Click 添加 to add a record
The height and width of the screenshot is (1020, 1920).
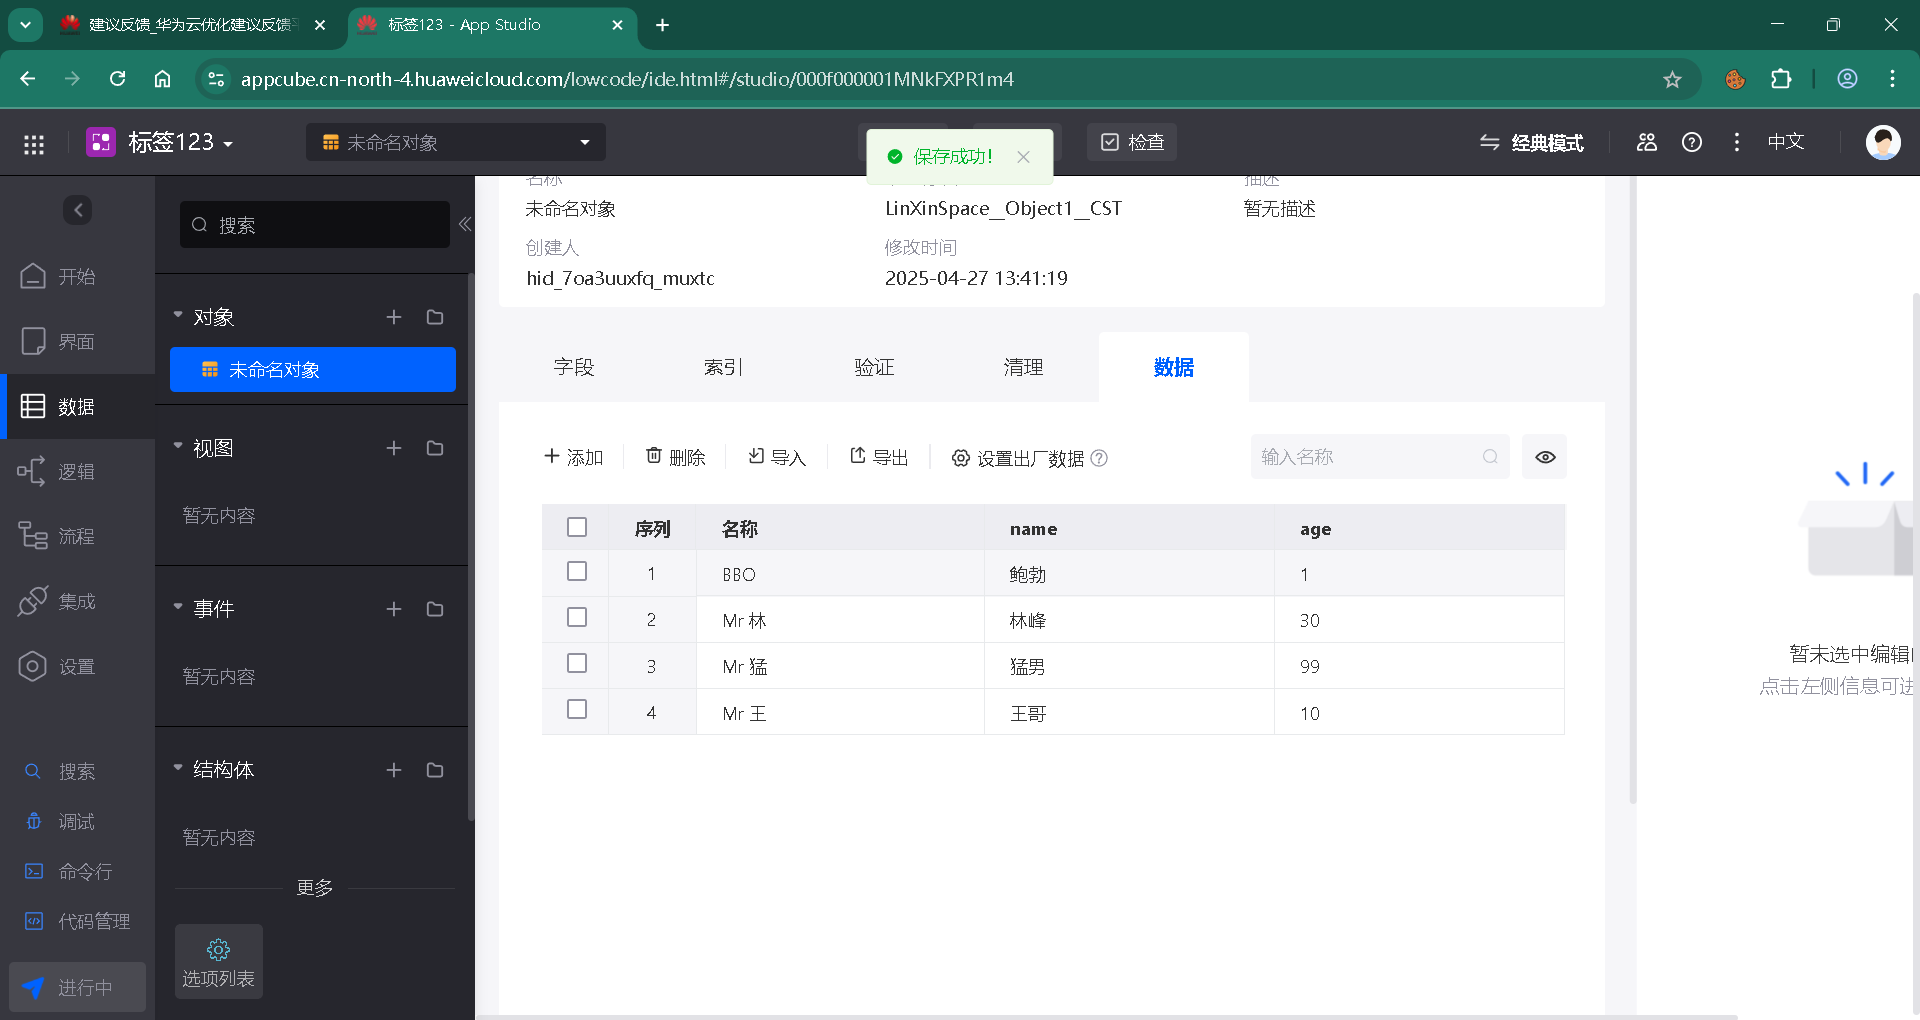tap(574, 457)
